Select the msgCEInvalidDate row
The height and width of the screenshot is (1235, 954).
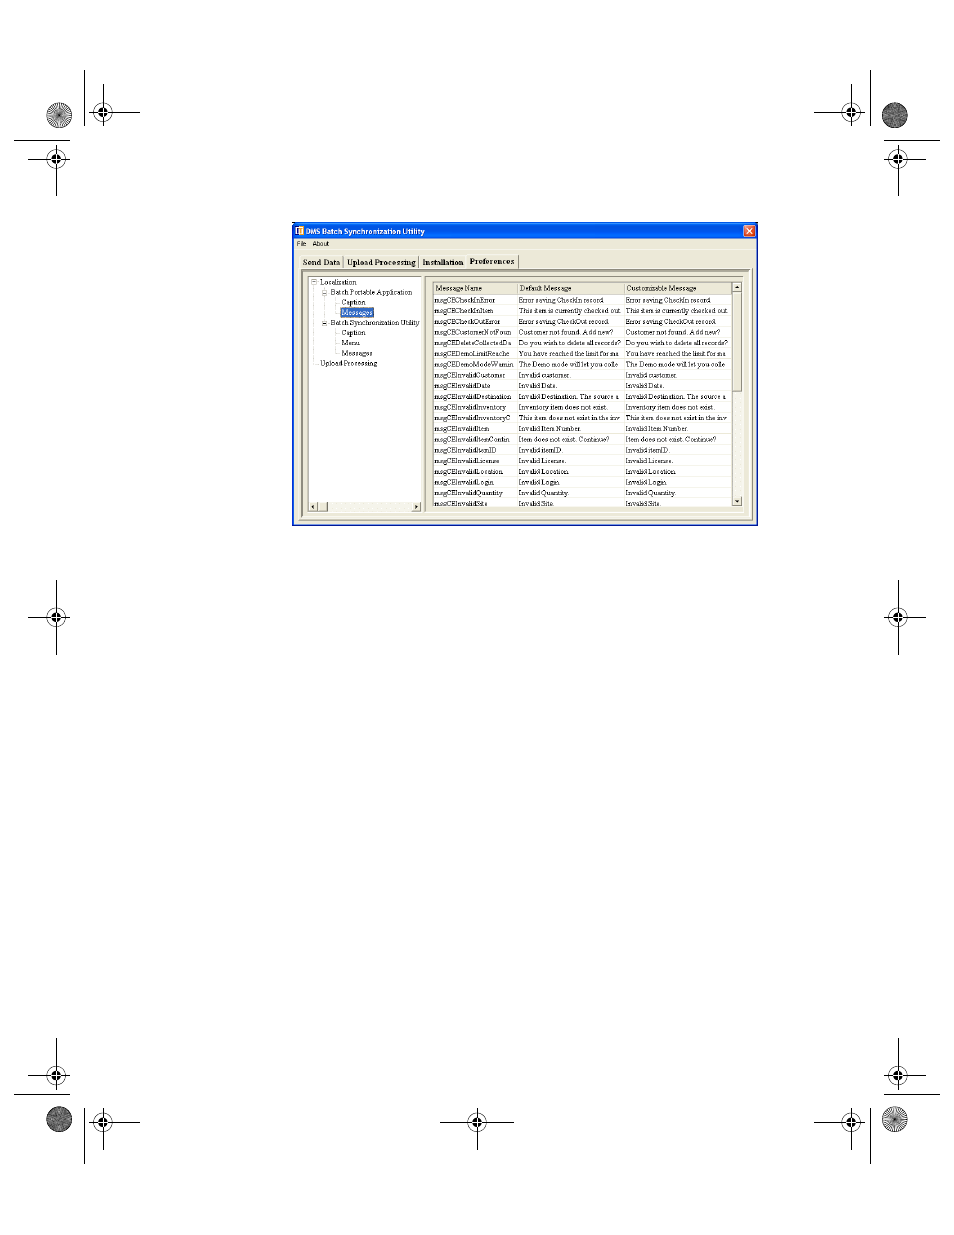(x=582, y=386)
